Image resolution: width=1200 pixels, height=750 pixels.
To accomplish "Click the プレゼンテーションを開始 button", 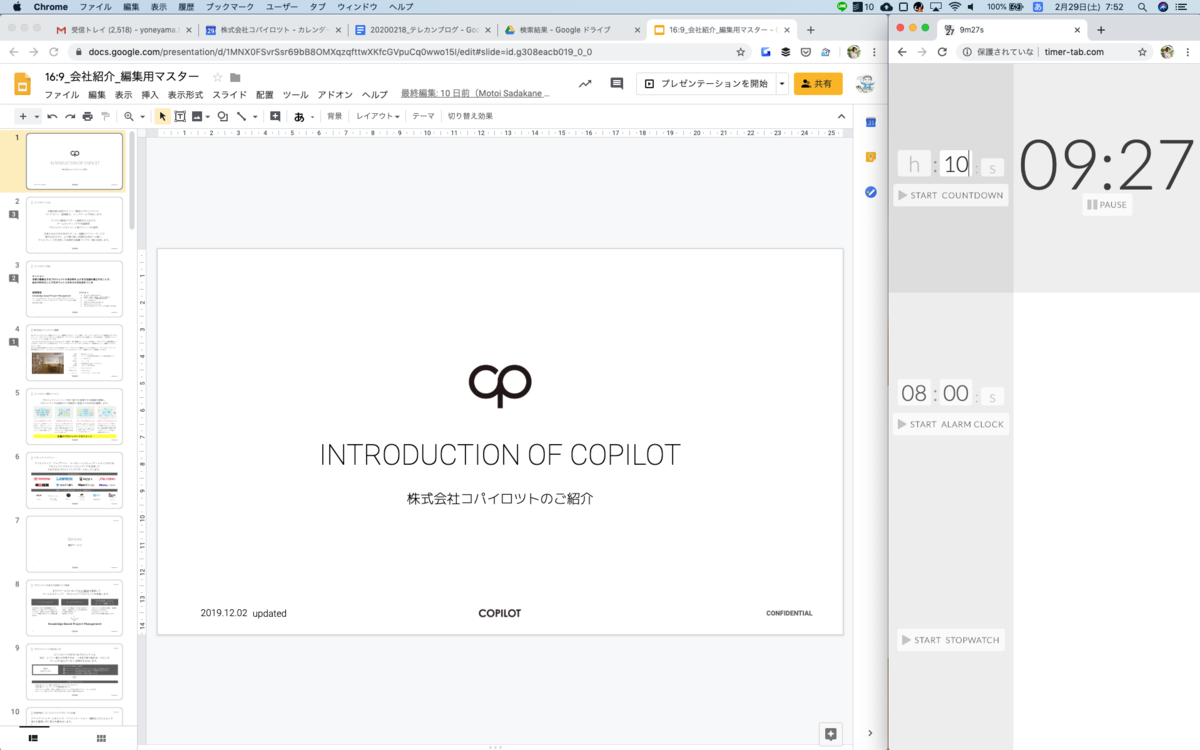I will [x=706, y=84].
